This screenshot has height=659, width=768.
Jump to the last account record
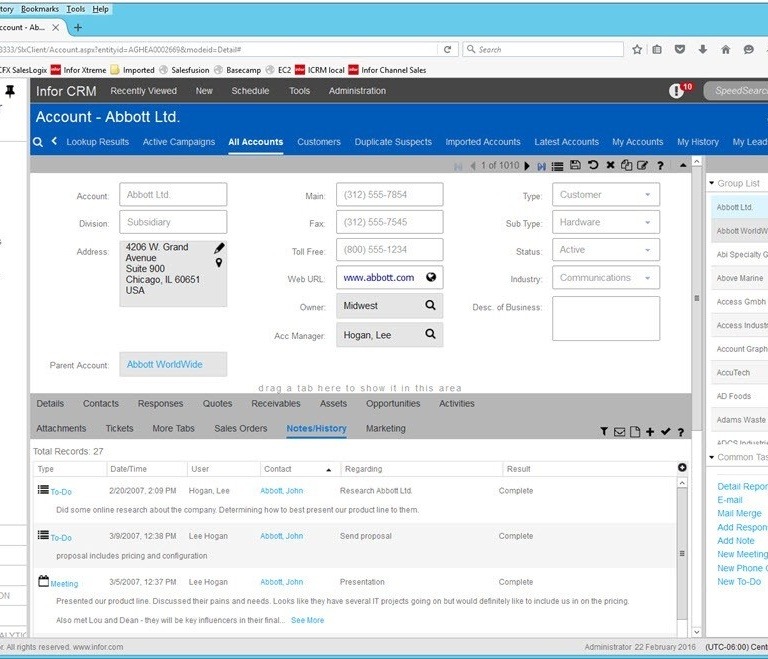[541, 166]
